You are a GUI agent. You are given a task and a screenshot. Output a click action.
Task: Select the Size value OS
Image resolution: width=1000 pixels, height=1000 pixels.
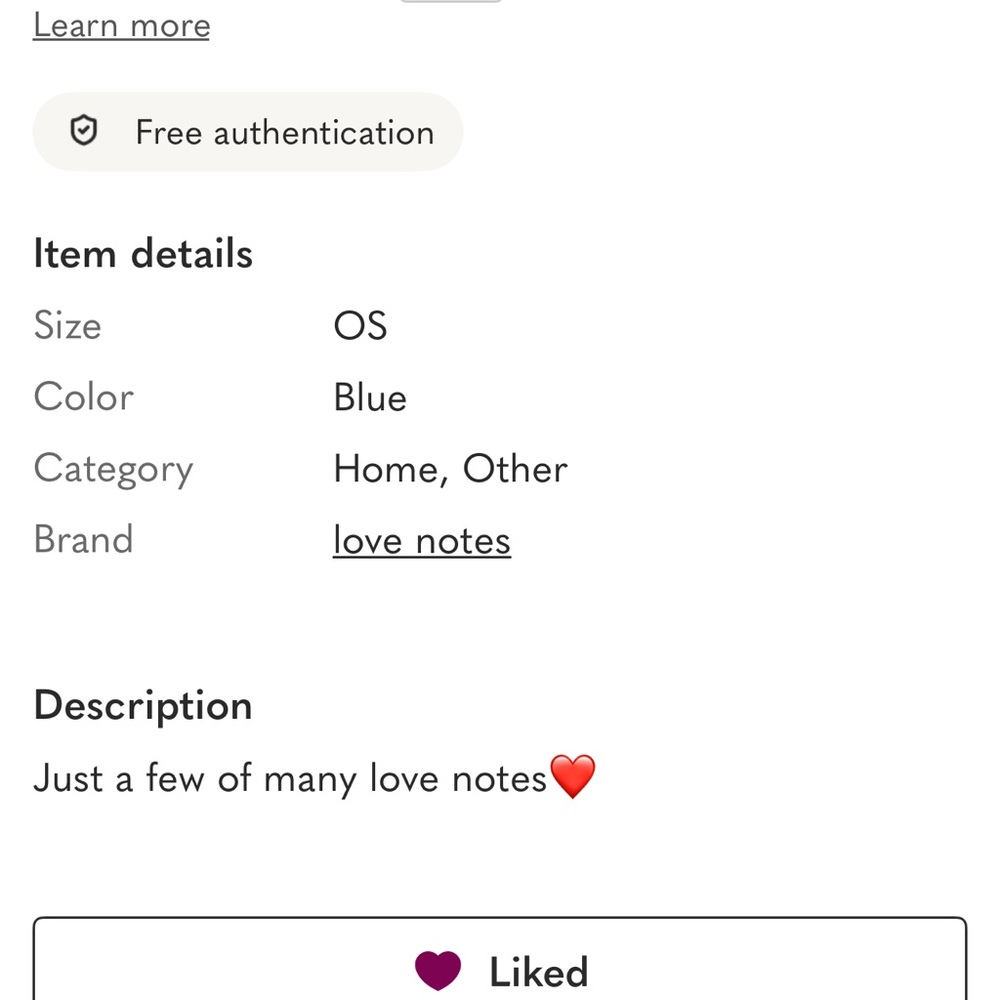click(x=360, y=325)
